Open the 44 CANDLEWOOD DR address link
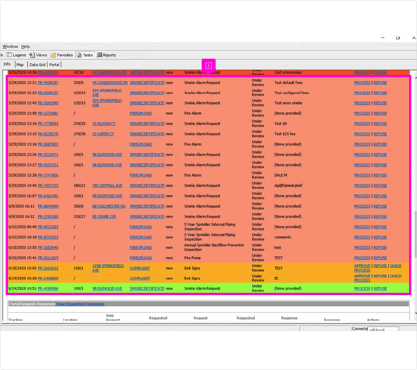This screenshot has width=417, height=370. point(110,83)
